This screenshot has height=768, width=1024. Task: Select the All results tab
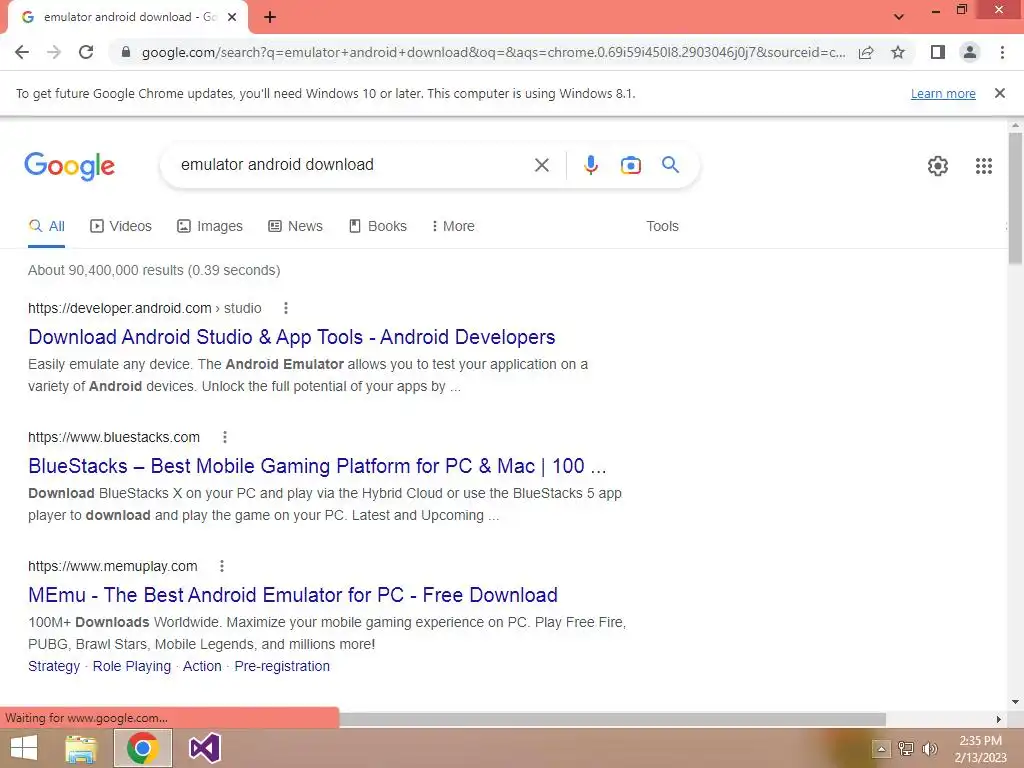click(46, 227)
